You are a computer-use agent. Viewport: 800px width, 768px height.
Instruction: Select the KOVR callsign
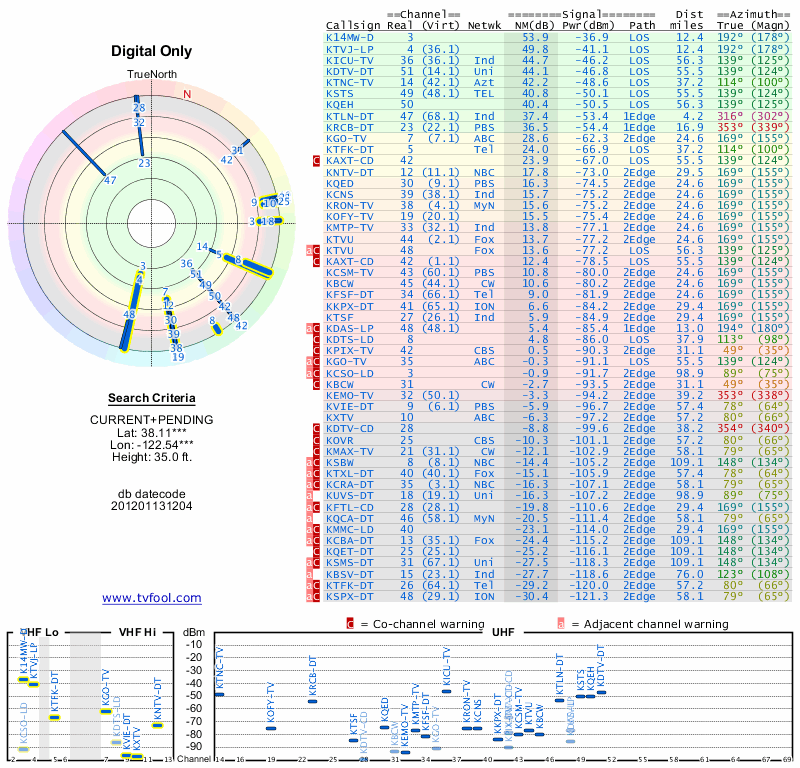click(340, 440)
